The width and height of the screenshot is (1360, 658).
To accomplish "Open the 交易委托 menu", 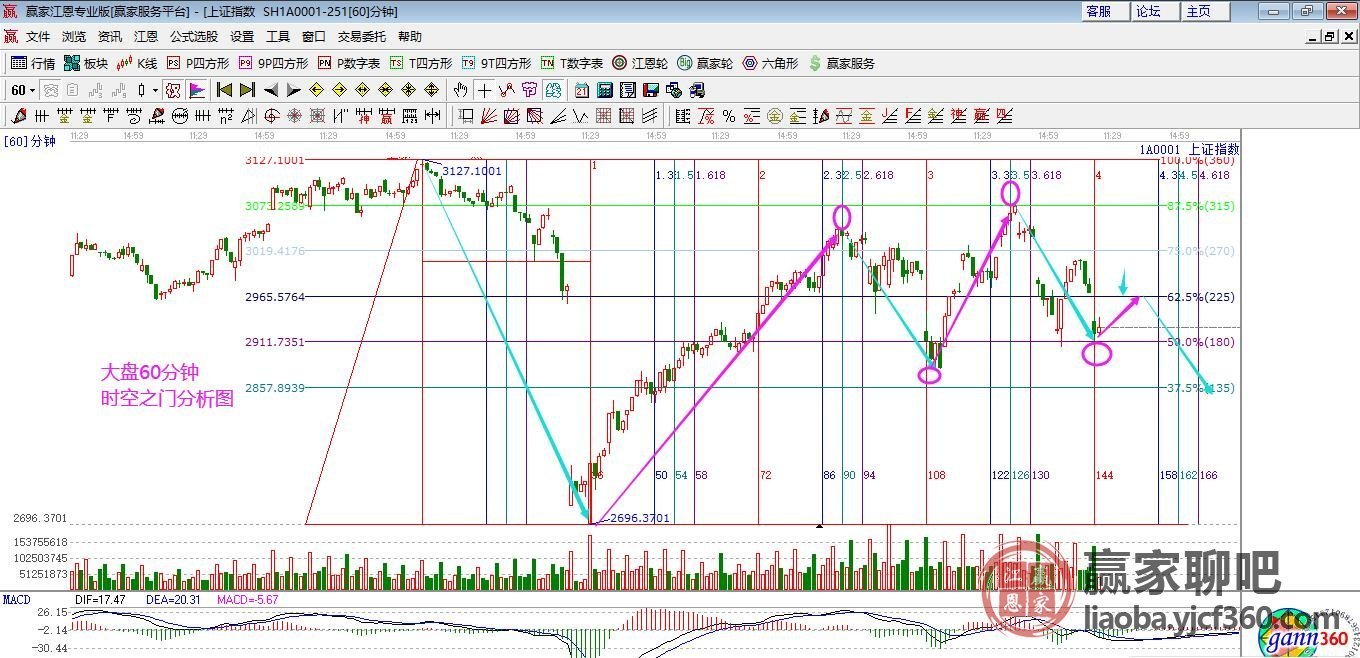I will pos(361,37).
